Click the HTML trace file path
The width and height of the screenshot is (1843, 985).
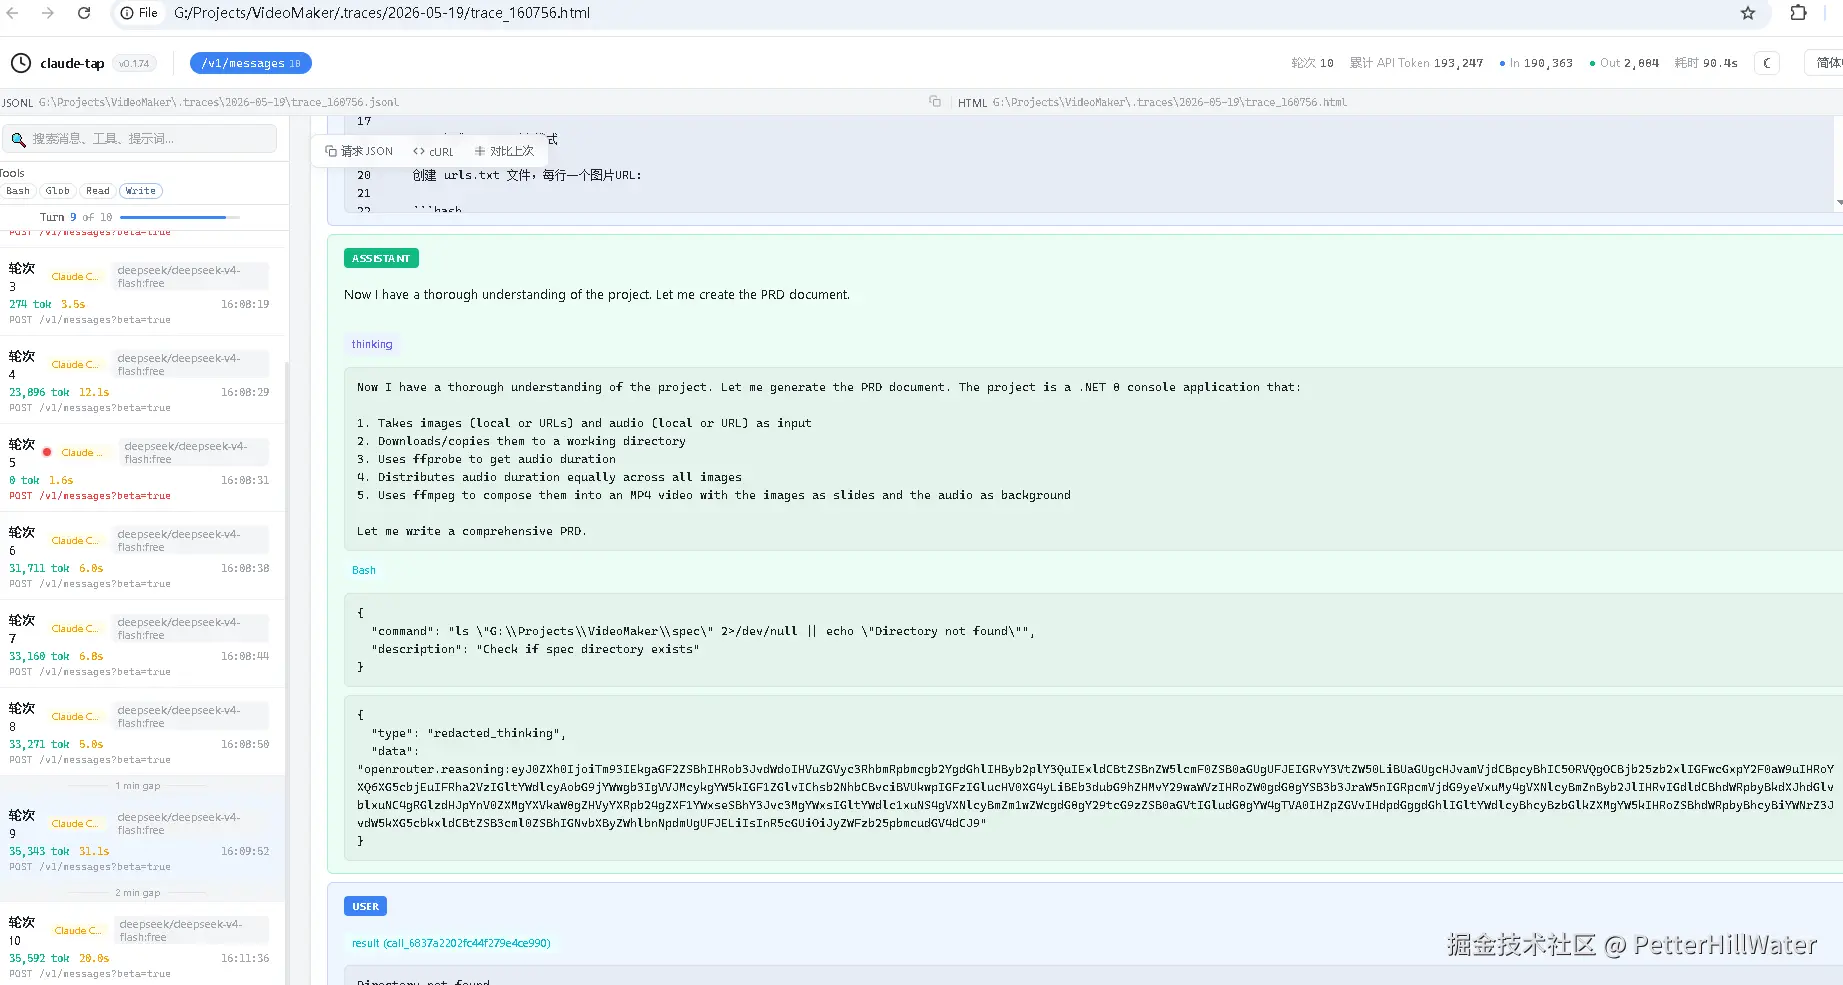point(1170,102)
